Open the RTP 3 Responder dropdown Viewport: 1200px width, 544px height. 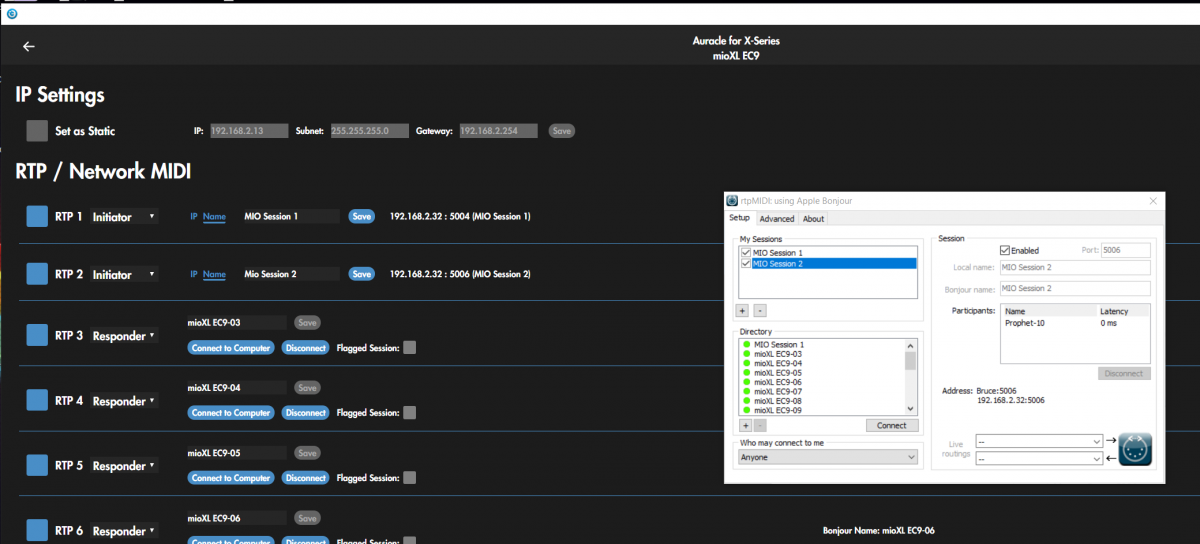124,336
